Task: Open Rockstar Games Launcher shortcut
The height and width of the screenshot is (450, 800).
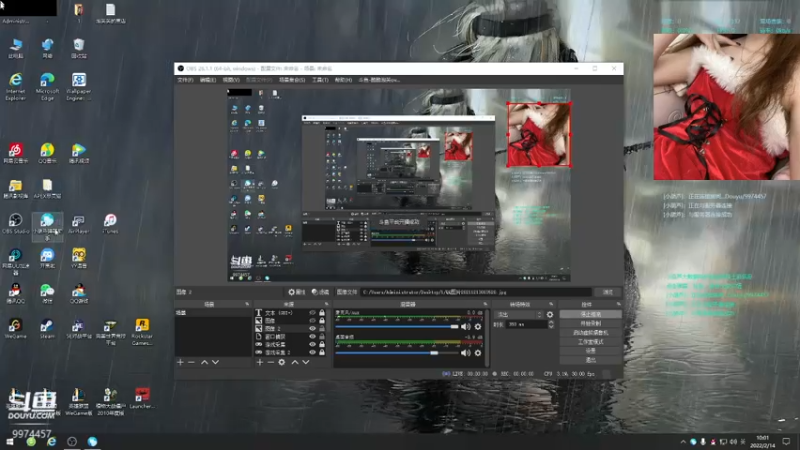Action: click(x=142, y=332)
